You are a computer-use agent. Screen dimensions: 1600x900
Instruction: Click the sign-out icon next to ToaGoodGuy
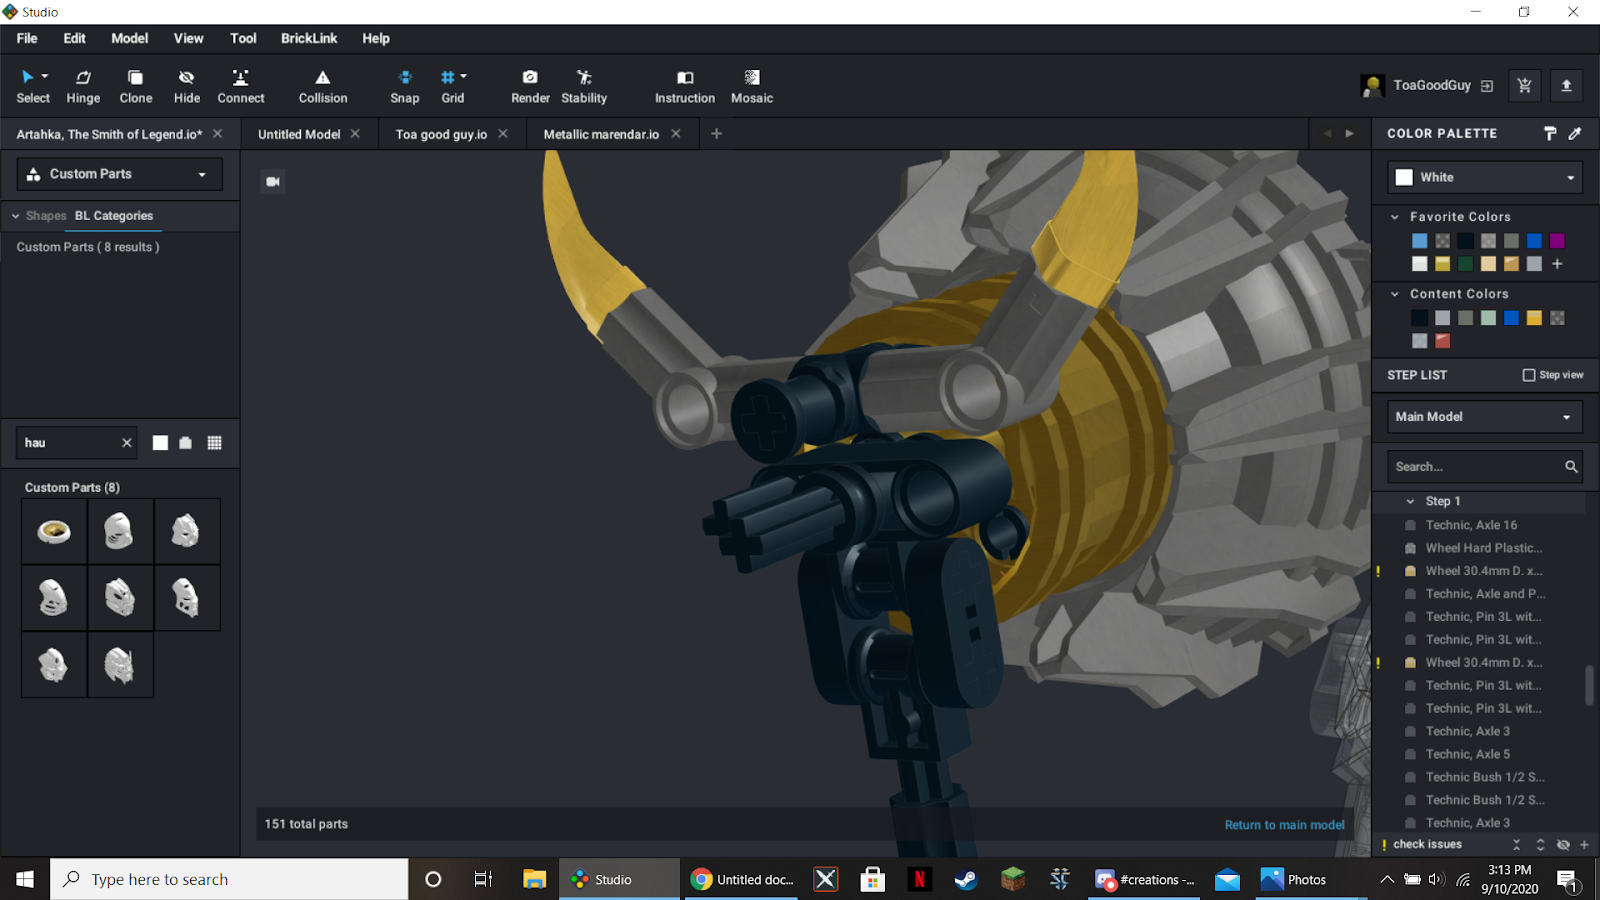pos(1487,86)
